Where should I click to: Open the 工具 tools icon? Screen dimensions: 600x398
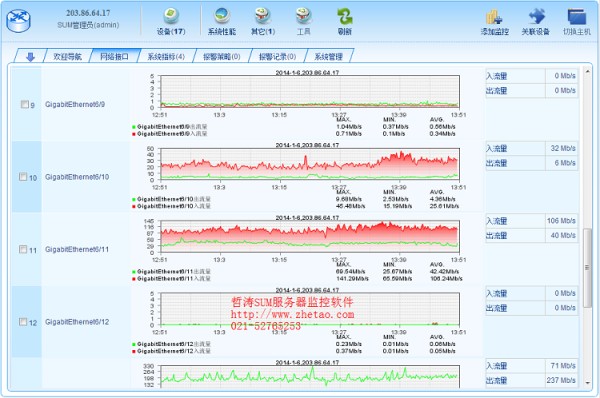(304, 16)
